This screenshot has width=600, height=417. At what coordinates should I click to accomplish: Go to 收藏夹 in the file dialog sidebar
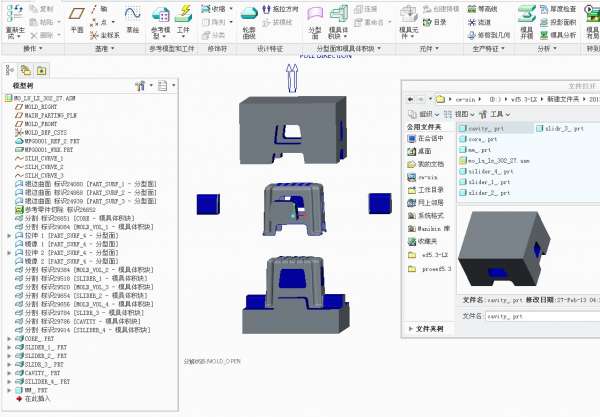click(422, 241)
